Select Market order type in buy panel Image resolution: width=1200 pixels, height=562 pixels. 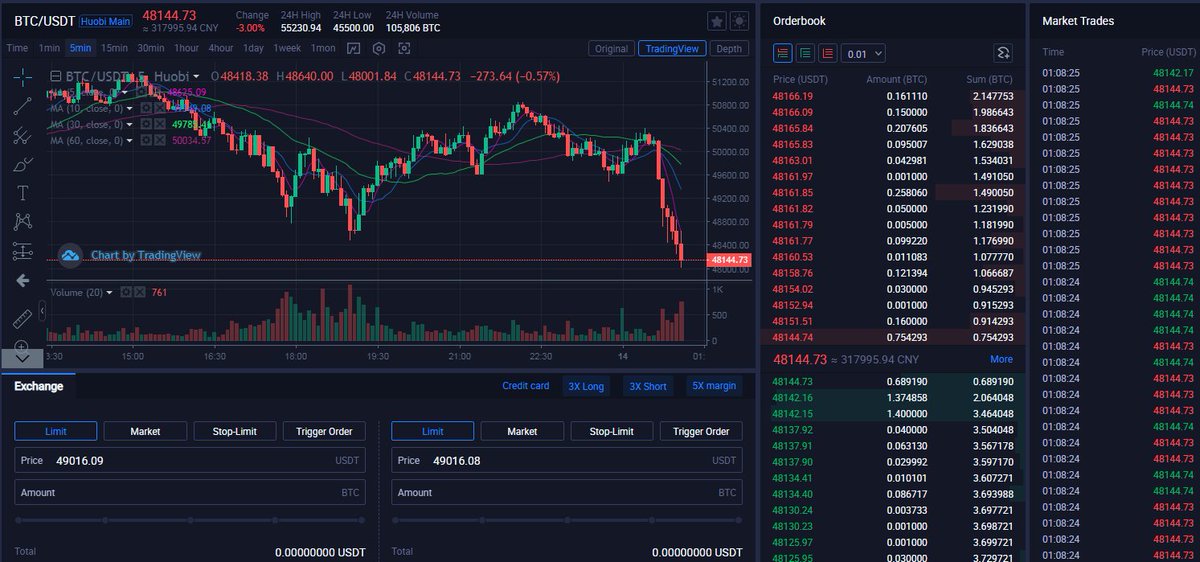(x=145, y=431)
